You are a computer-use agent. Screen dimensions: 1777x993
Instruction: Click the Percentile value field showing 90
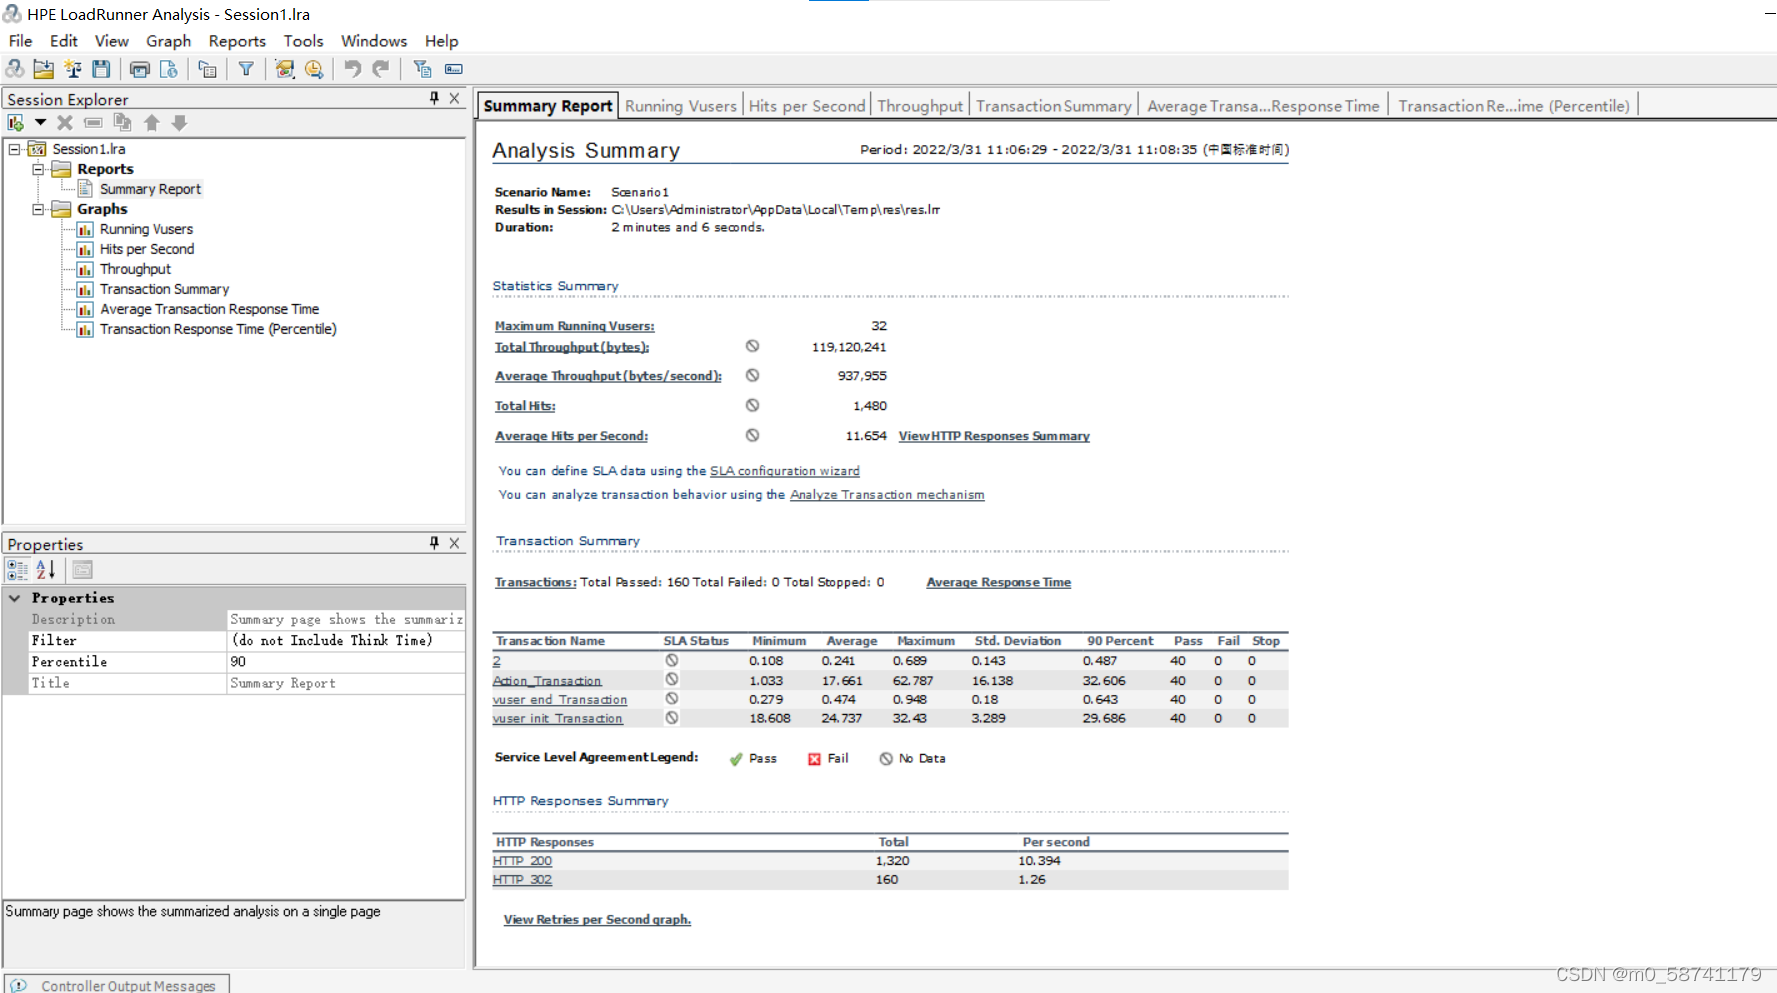(x=346, y=662)
